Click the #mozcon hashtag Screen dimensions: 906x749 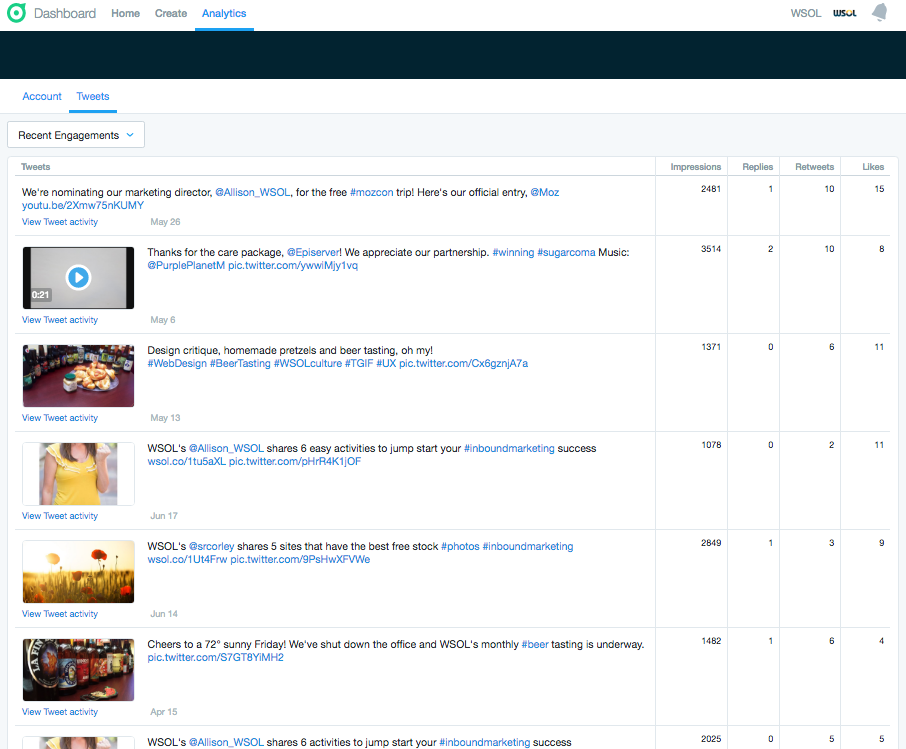click(x=372, y=192)
